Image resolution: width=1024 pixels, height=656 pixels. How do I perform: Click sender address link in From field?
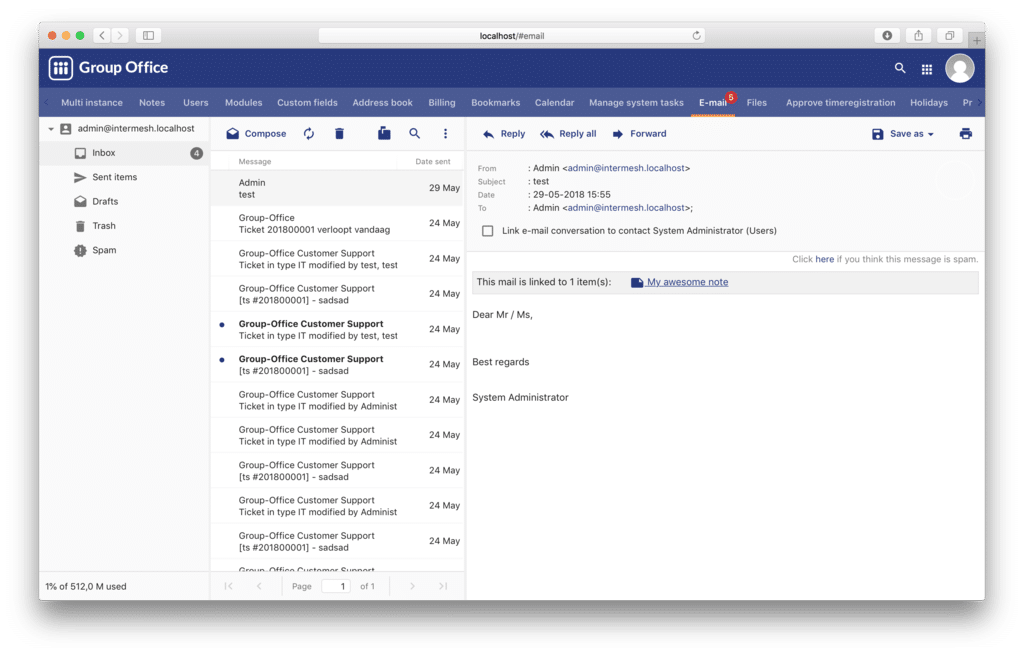coord(626,168)
